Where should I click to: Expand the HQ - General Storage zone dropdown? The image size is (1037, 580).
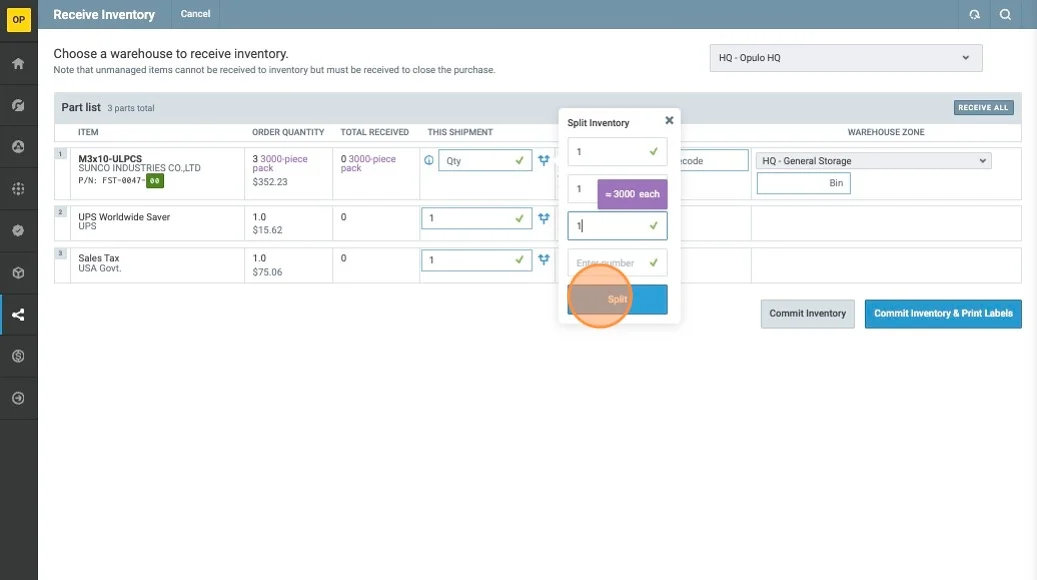point(873,161)
